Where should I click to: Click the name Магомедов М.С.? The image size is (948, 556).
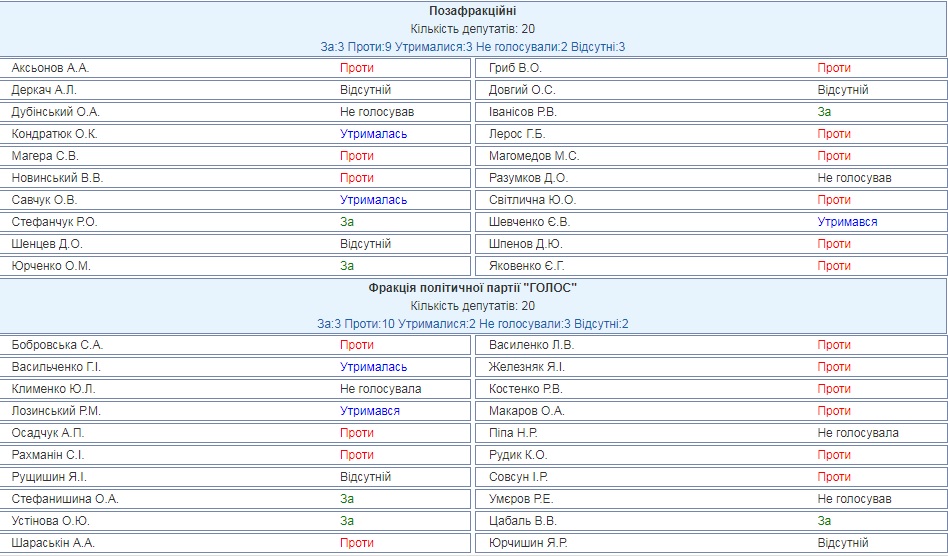pyautogui.click(x=534, y=156)
